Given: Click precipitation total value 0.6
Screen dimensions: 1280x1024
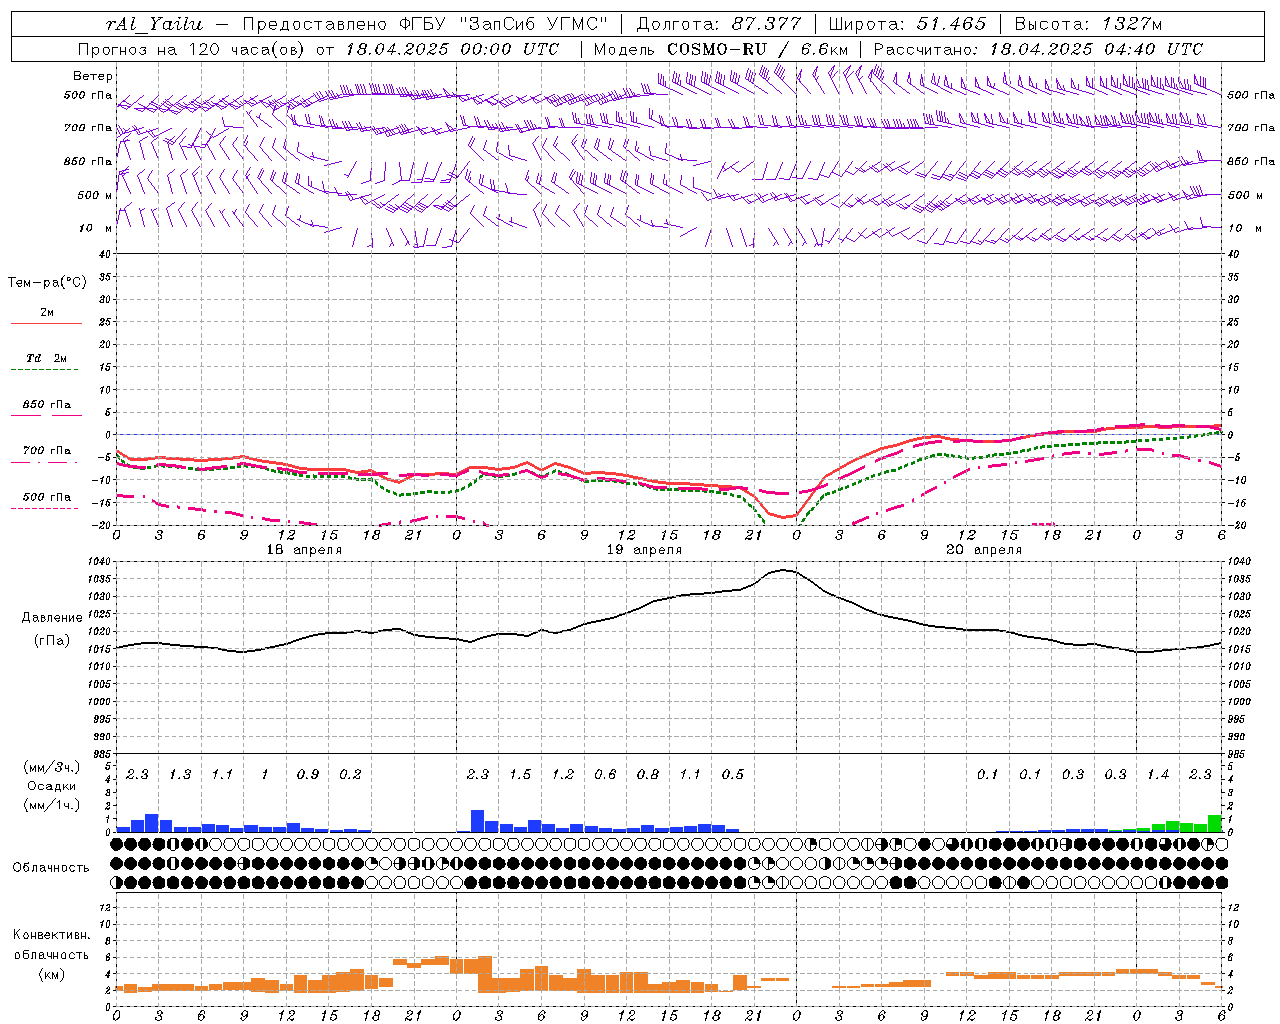Looking at the screenshot, I should 605,775.
